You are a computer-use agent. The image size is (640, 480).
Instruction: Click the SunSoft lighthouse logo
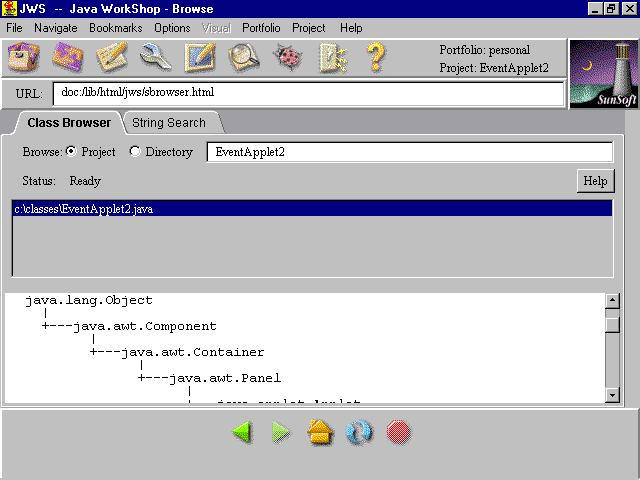(x=604, y=74)
